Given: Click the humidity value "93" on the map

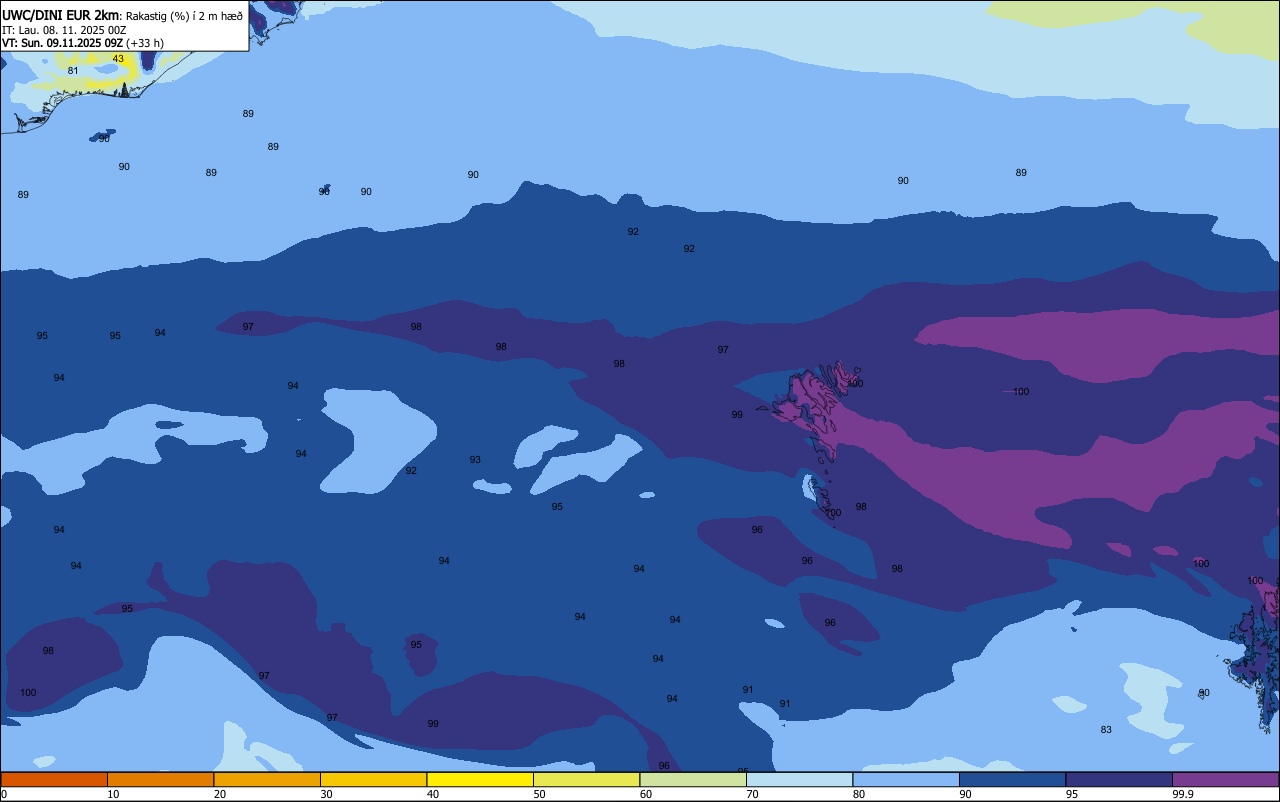Looking at the screenshot, I should tap(475, 460).
